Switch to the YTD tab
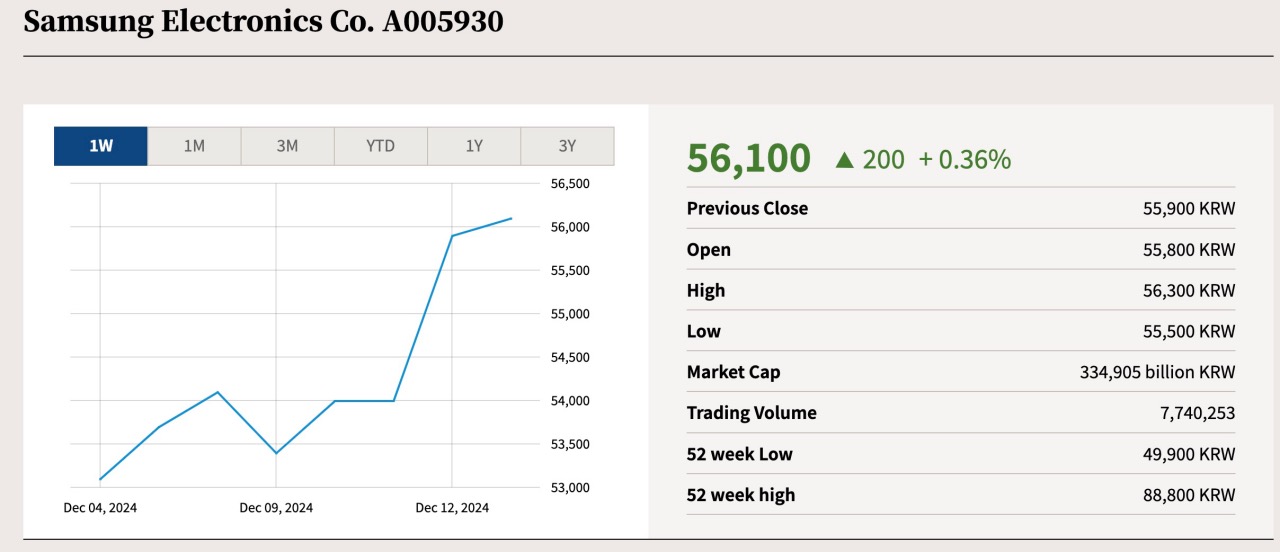 tap(380, 146)
